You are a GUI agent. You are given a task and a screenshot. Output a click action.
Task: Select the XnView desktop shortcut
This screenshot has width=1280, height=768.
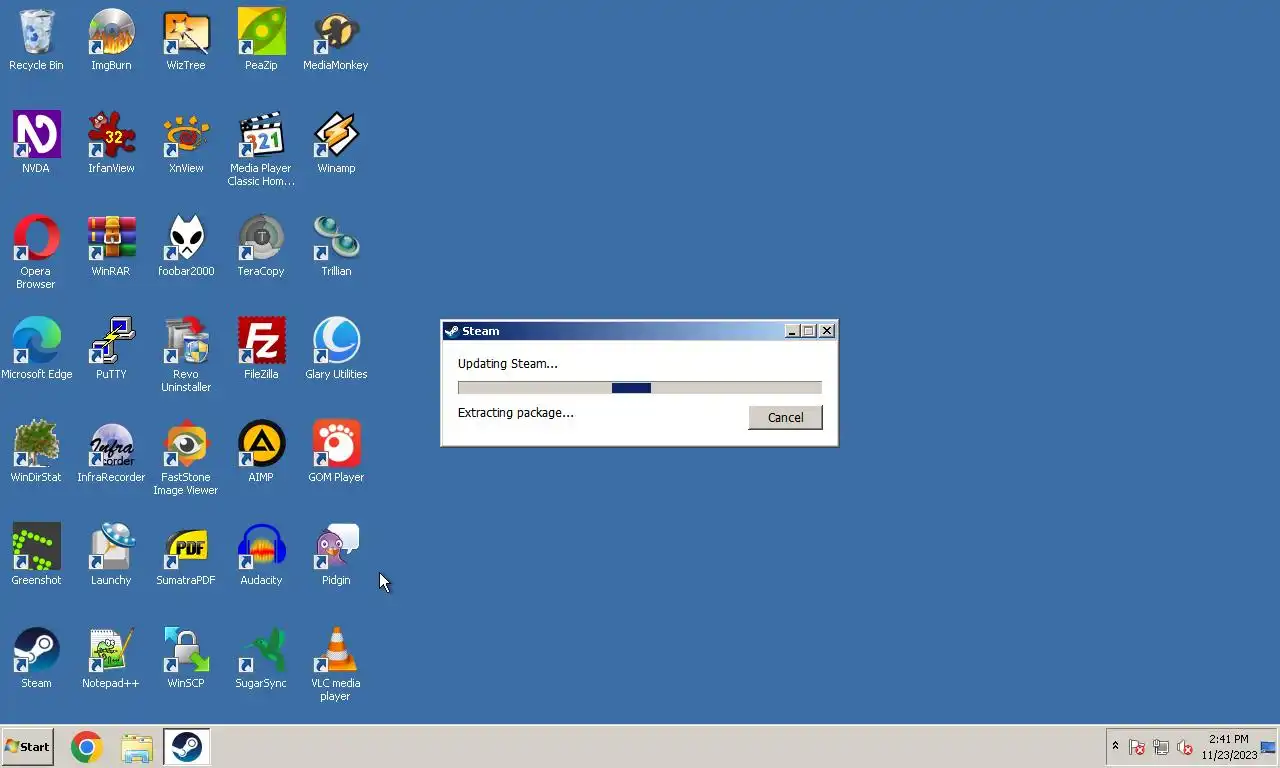pyautogui.click(x=186, y=143)
